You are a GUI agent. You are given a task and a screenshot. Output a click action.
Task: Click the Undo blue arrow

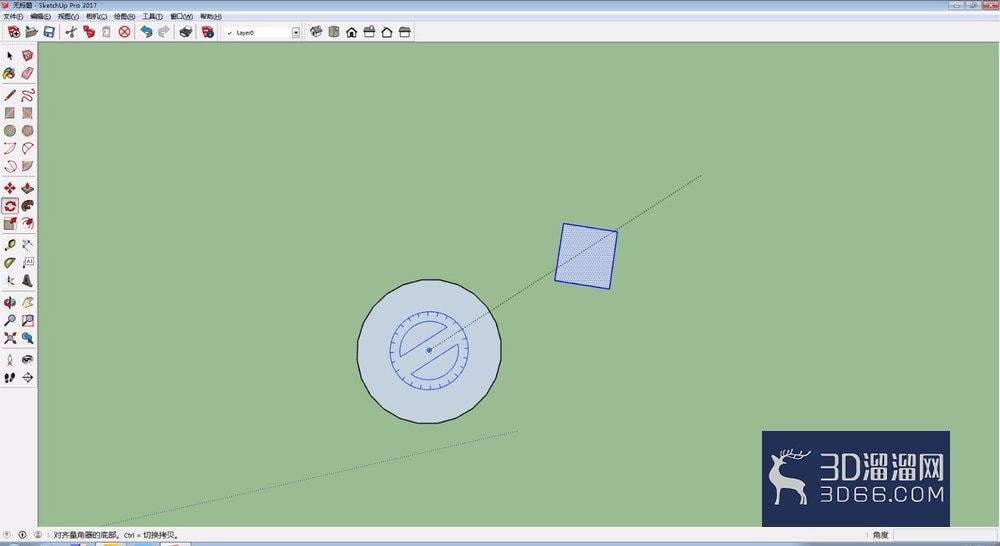pos(146,32)
